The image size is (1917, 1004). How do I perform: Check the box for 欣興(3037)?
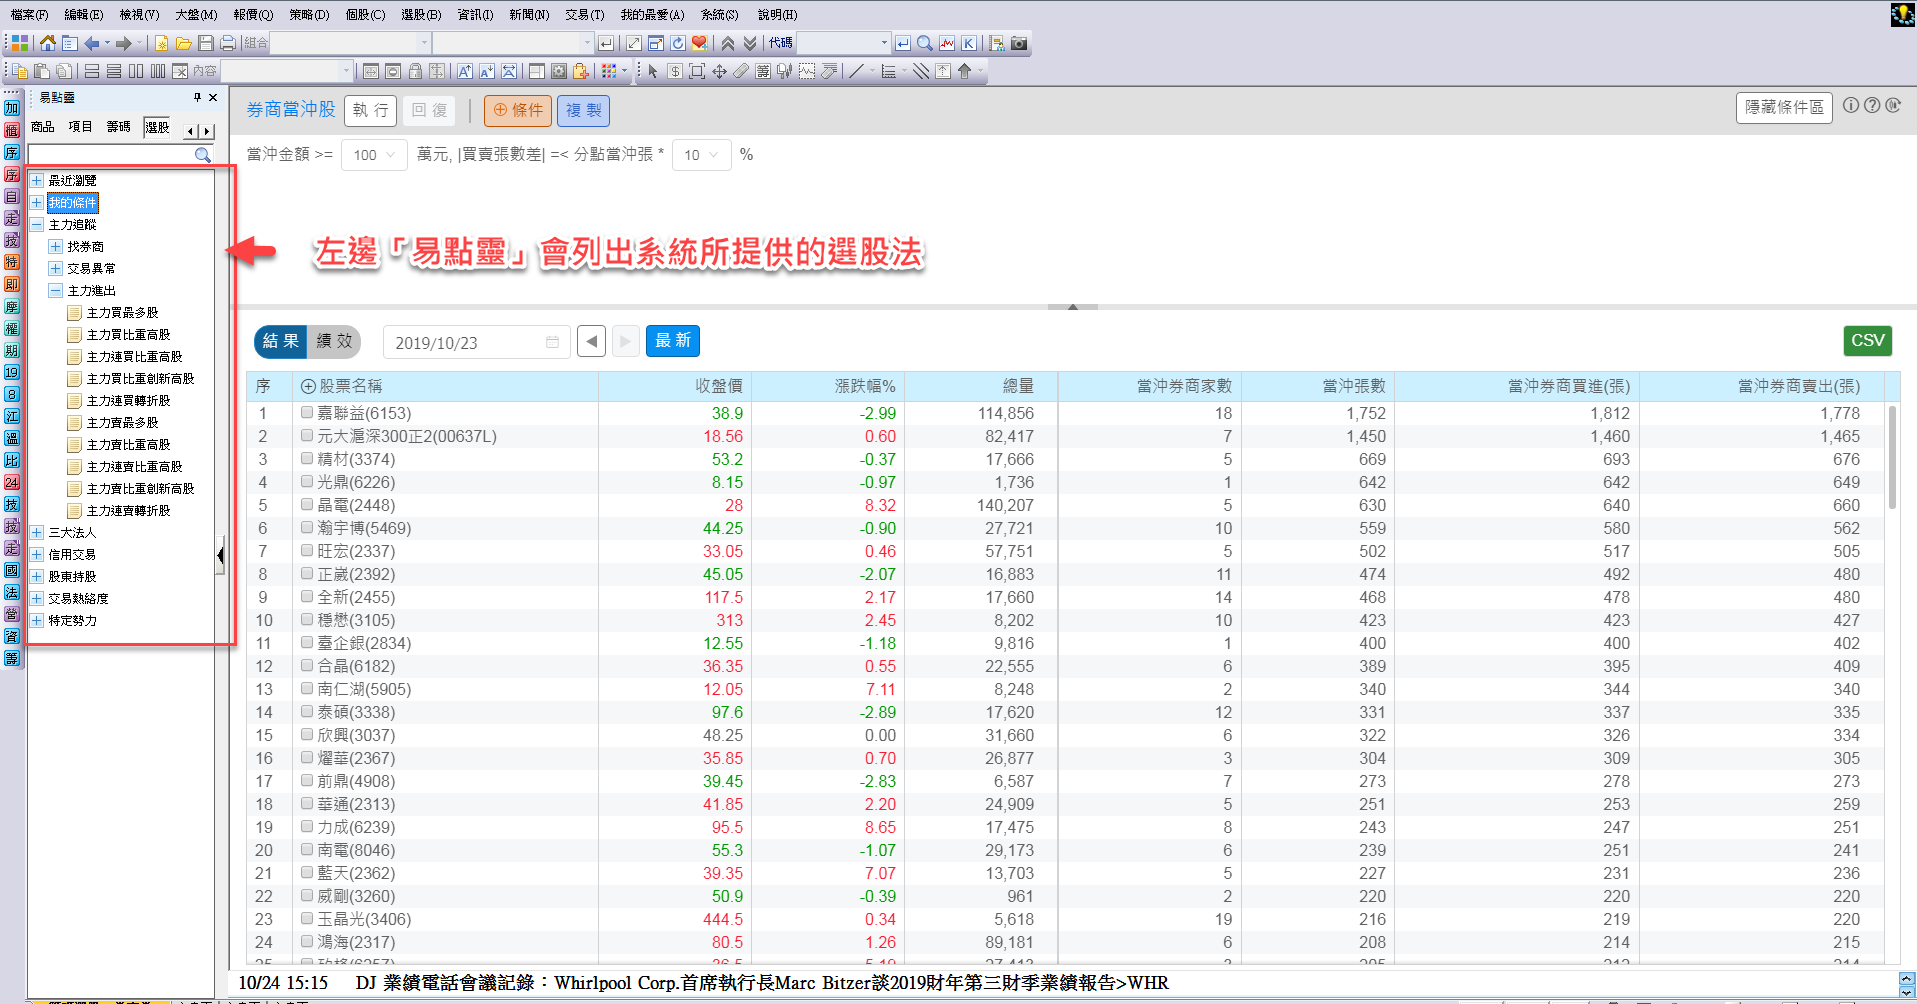tap(307, 734)
